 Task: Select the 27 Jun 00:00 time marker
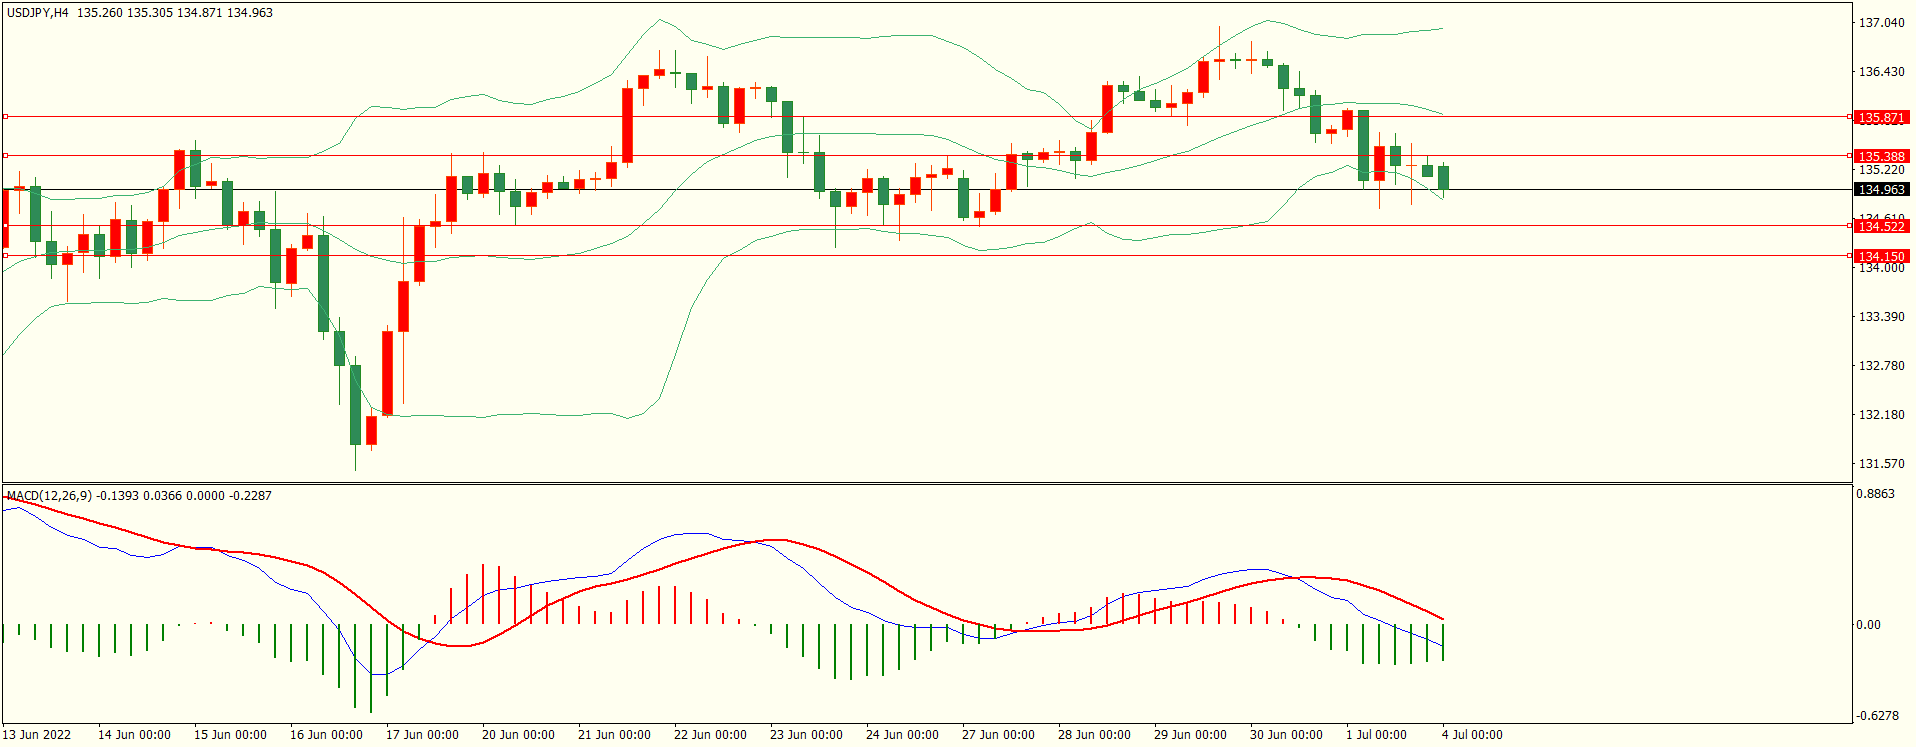(998, 735)
